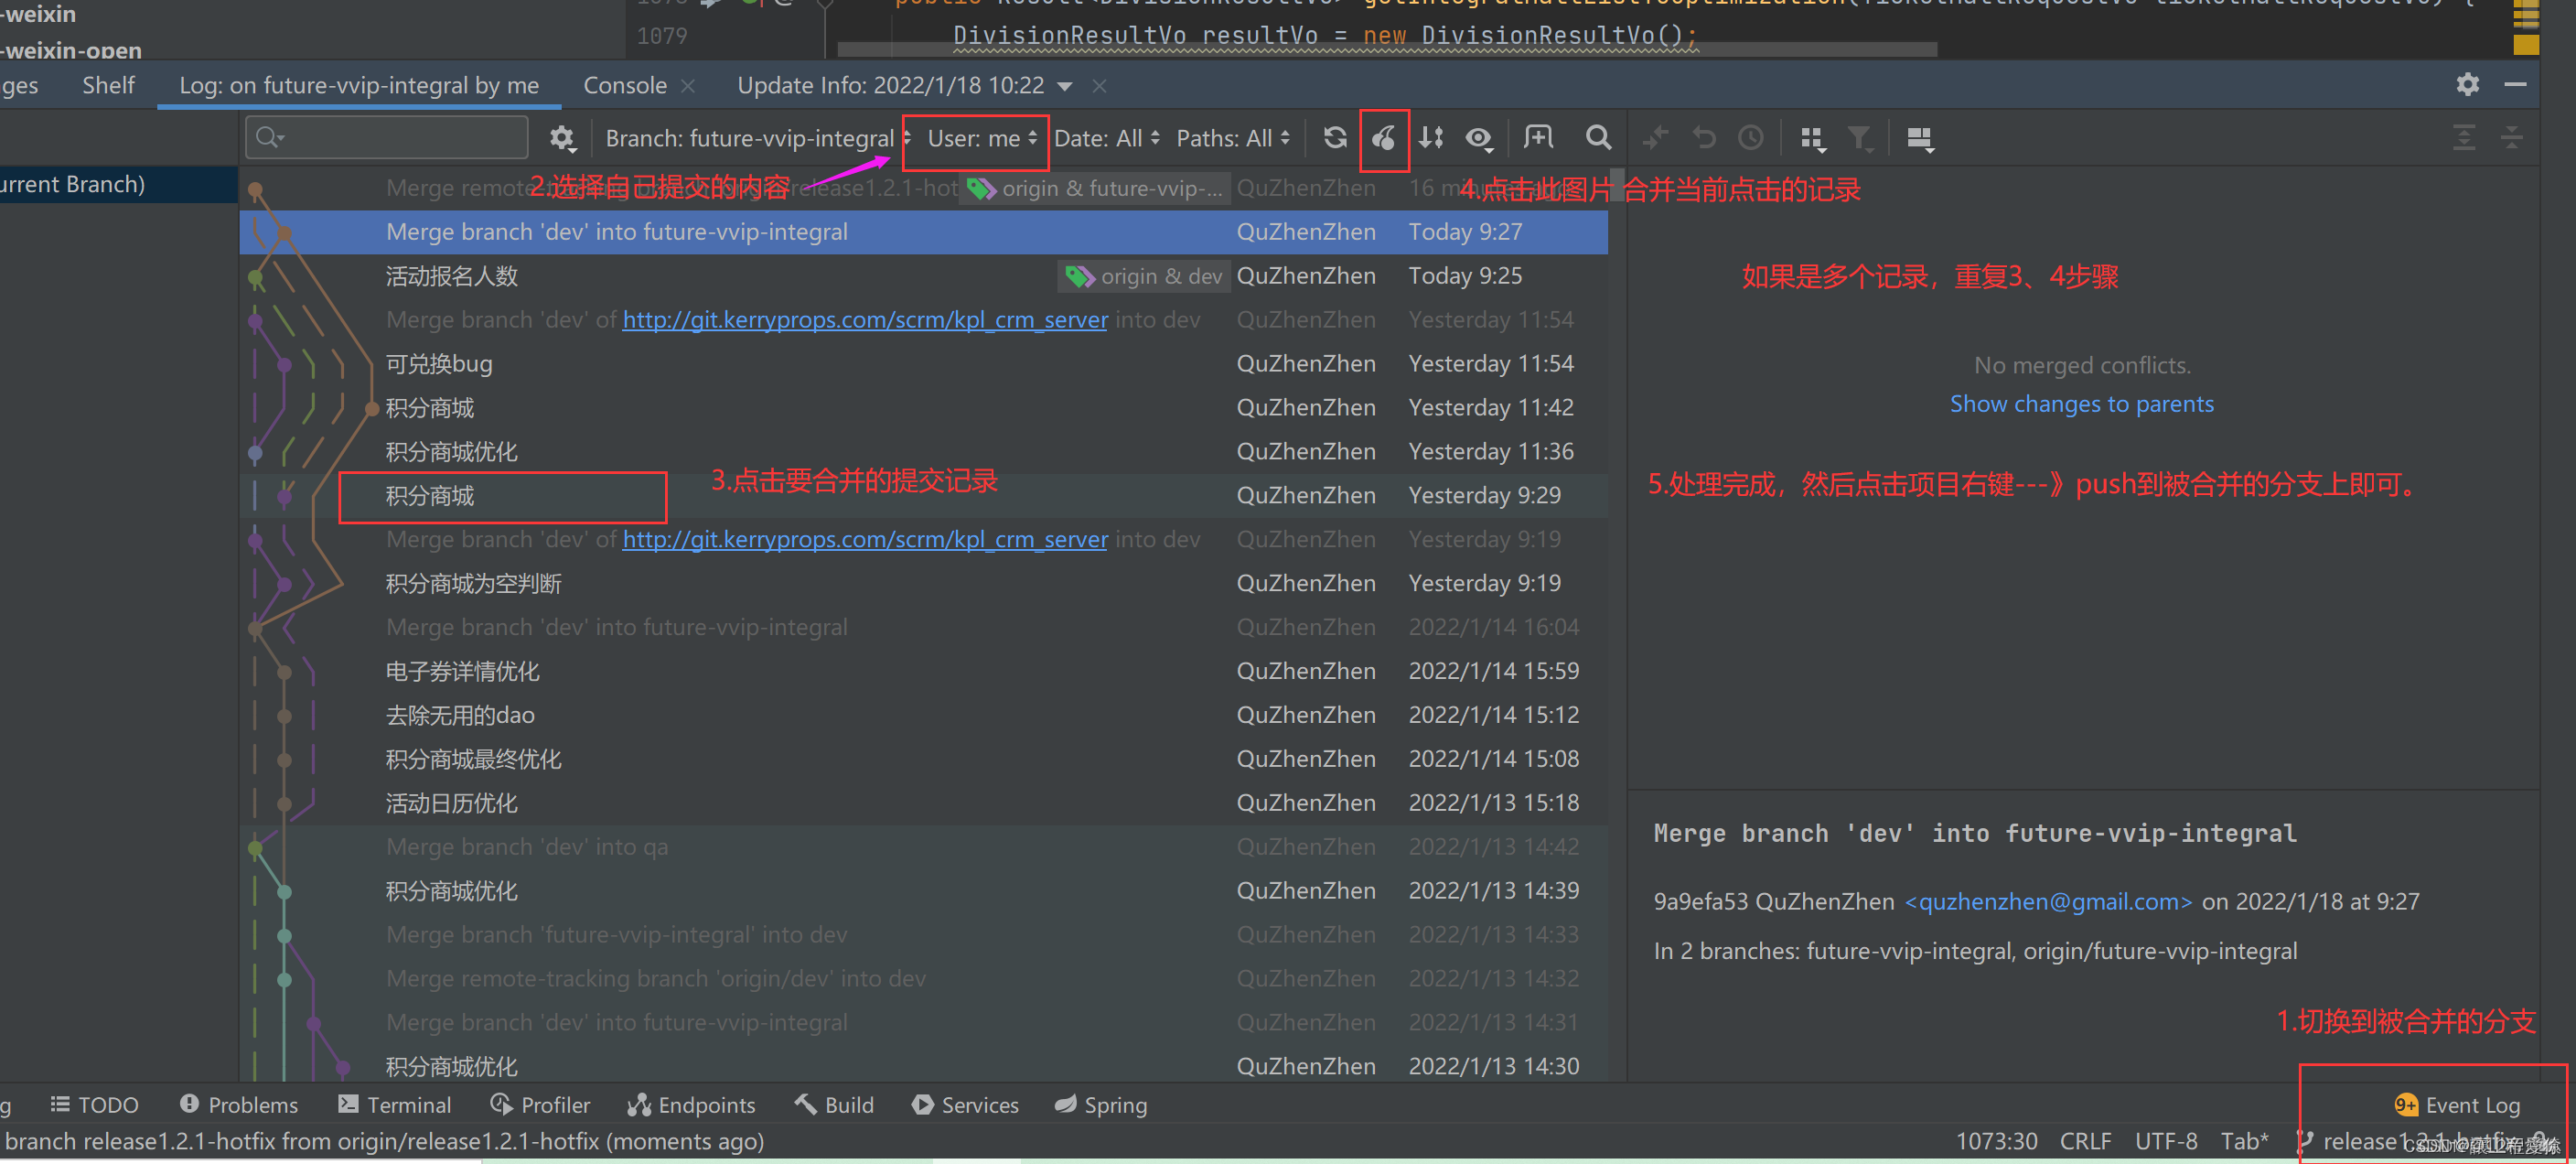
Task: Open the Paths: All filter dropdown
Action: tap(1232, 138)
